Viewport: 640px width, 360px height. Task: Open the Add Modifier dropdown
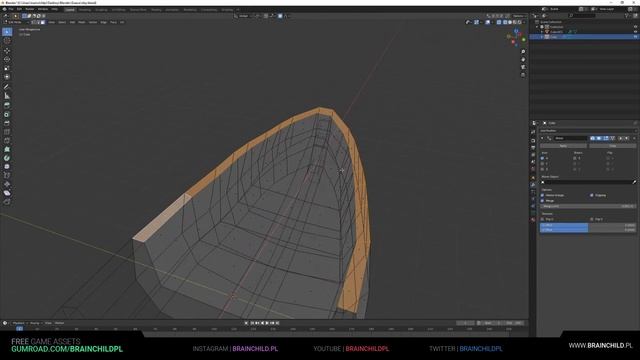point(588,131)
